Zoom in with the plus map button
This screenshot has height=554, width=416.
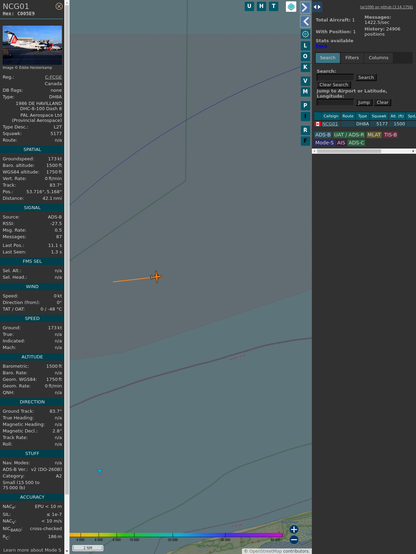click(x=294, y=529)
